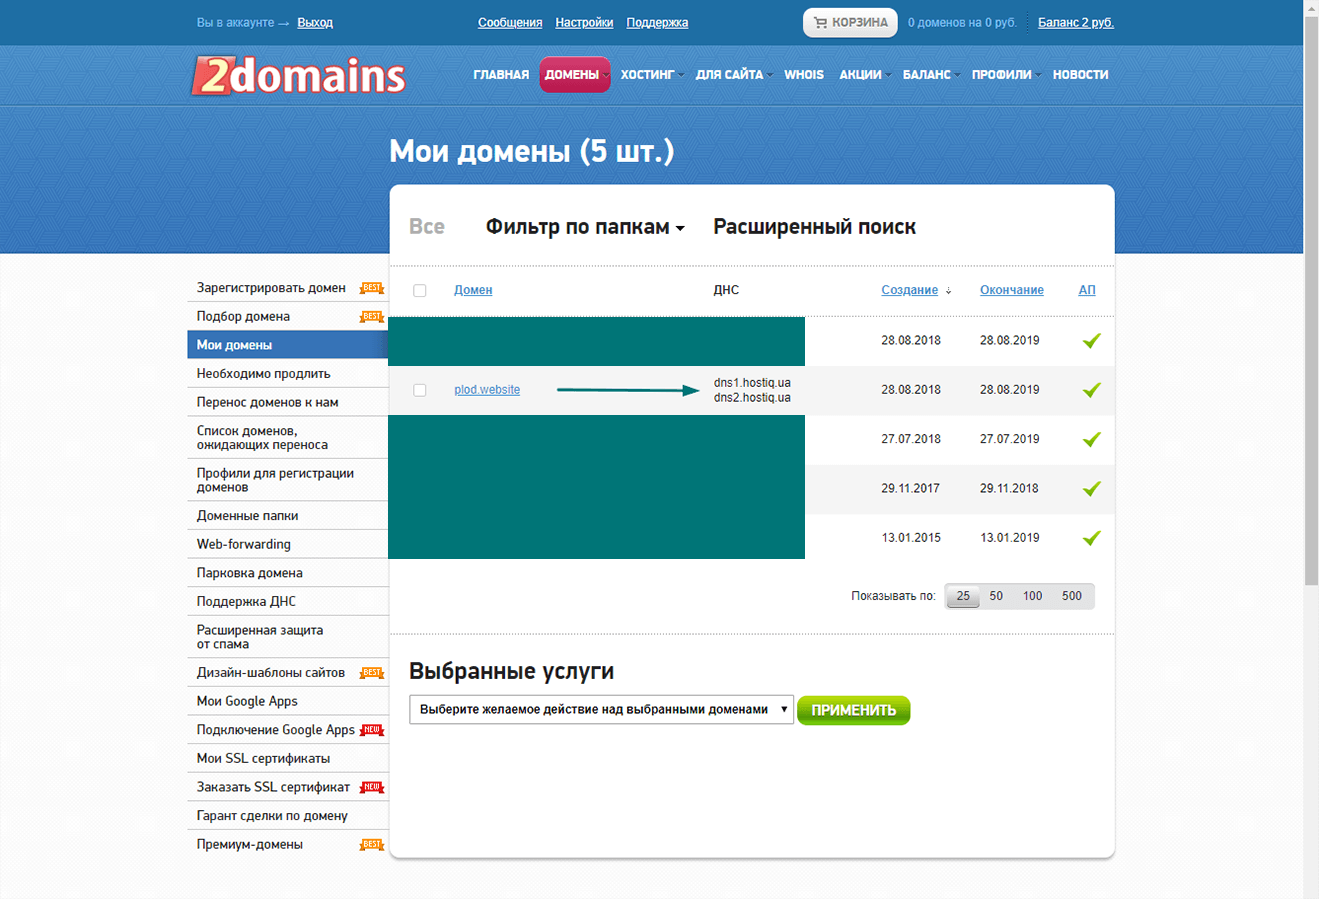The height and width of the screenshot is (899, 1319).
Task: Click Выход logout link
Action: click(x=315, y=22)
